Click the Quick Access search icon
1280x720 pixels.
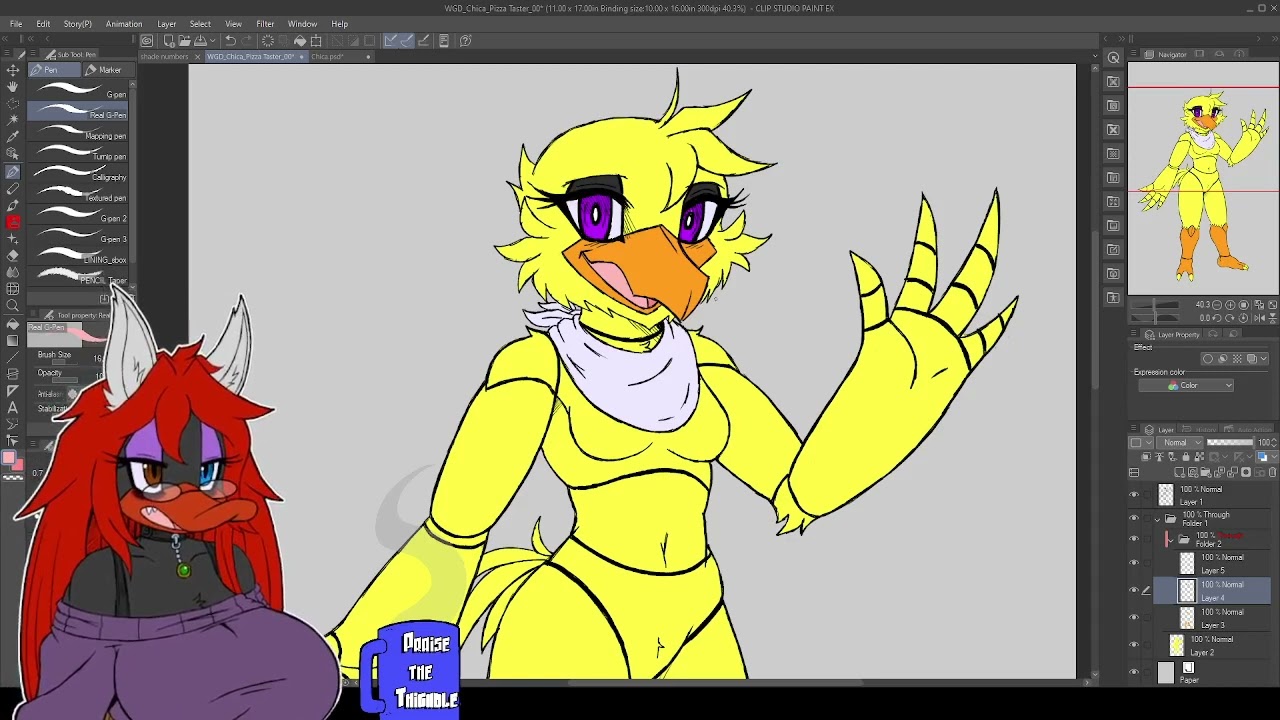1113,57
